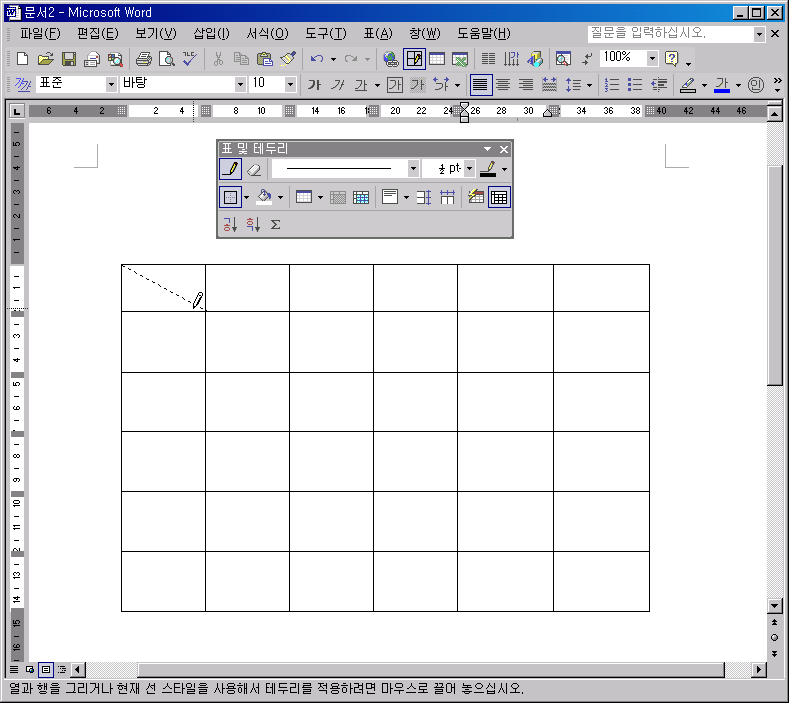Screen dimensions: 789x703
Task: Toggle italic 가 formatting
Action: [338, 85]
